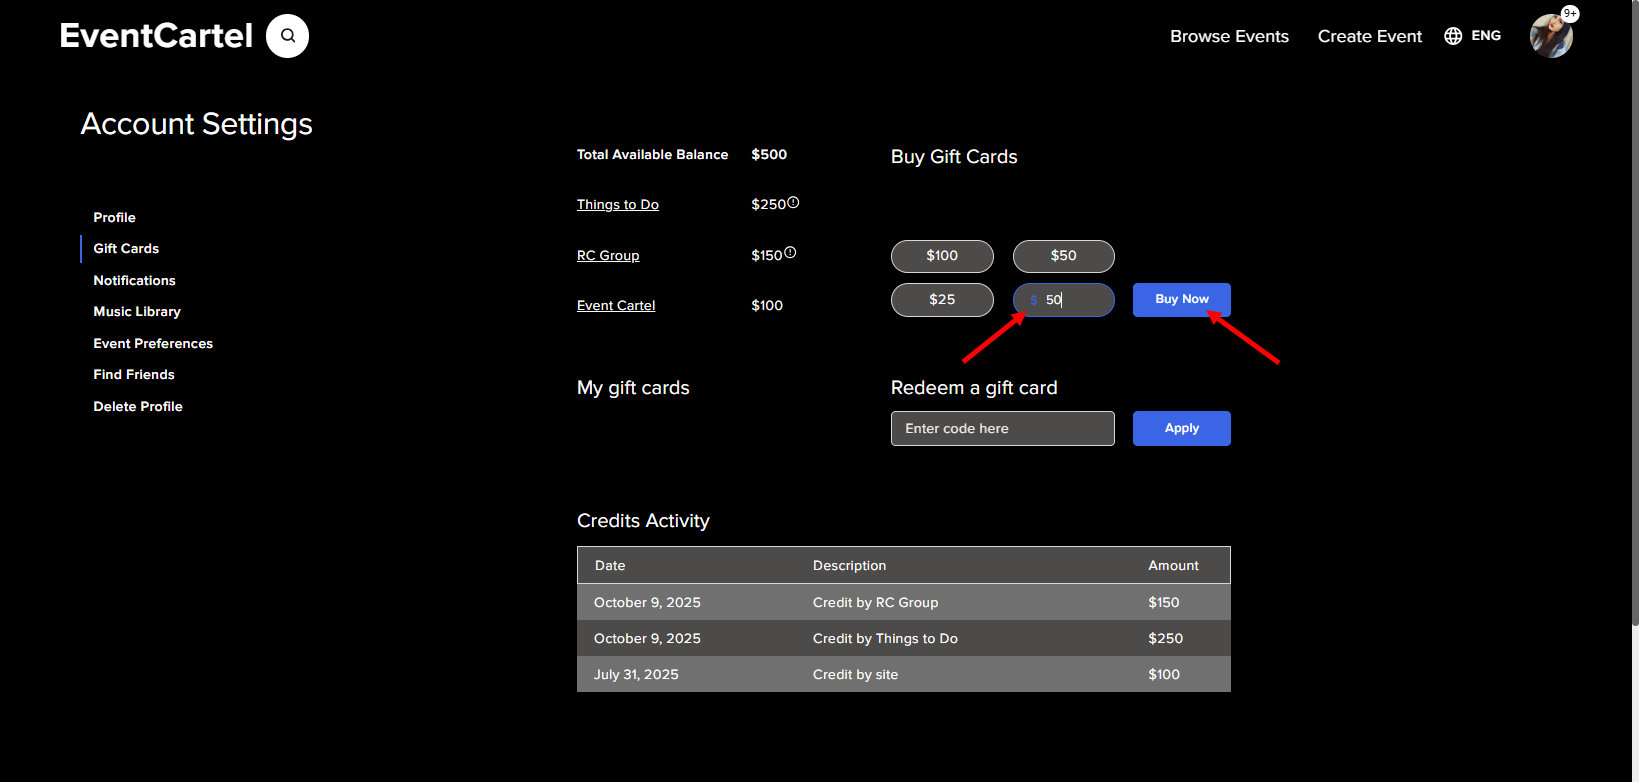Screen dimensions: 1639x782
Task: Go to Browse Events
Action: [x=1229, y=36]
